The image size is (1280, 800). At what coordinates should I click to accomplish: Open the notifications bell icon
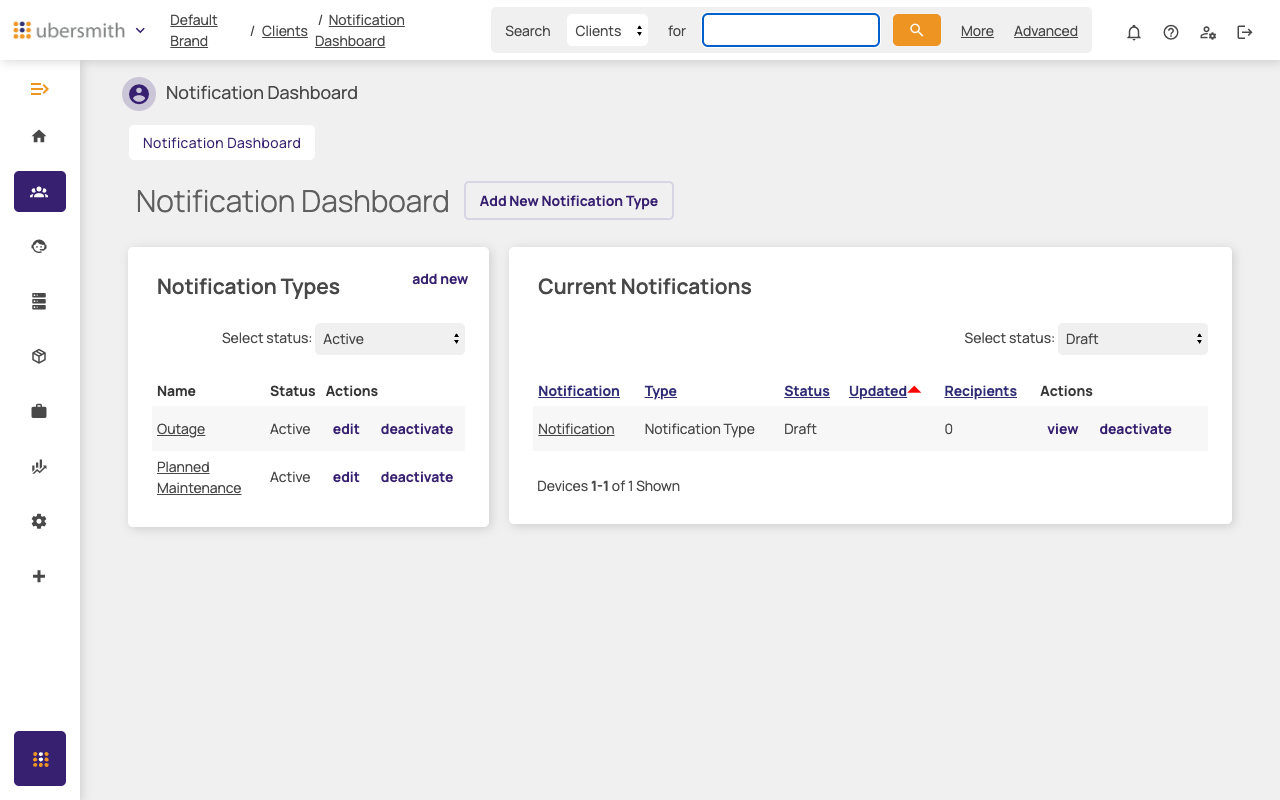(1134, 32)
